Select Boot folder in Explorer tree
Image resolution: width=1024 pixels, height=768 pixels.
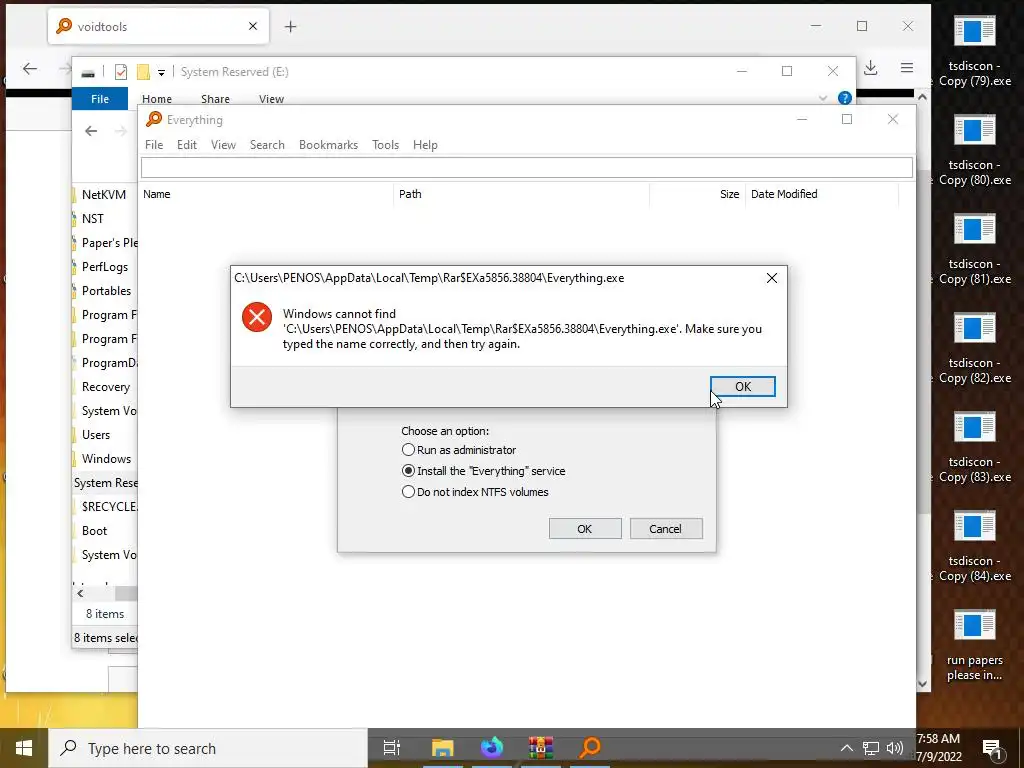coord(94,531)
